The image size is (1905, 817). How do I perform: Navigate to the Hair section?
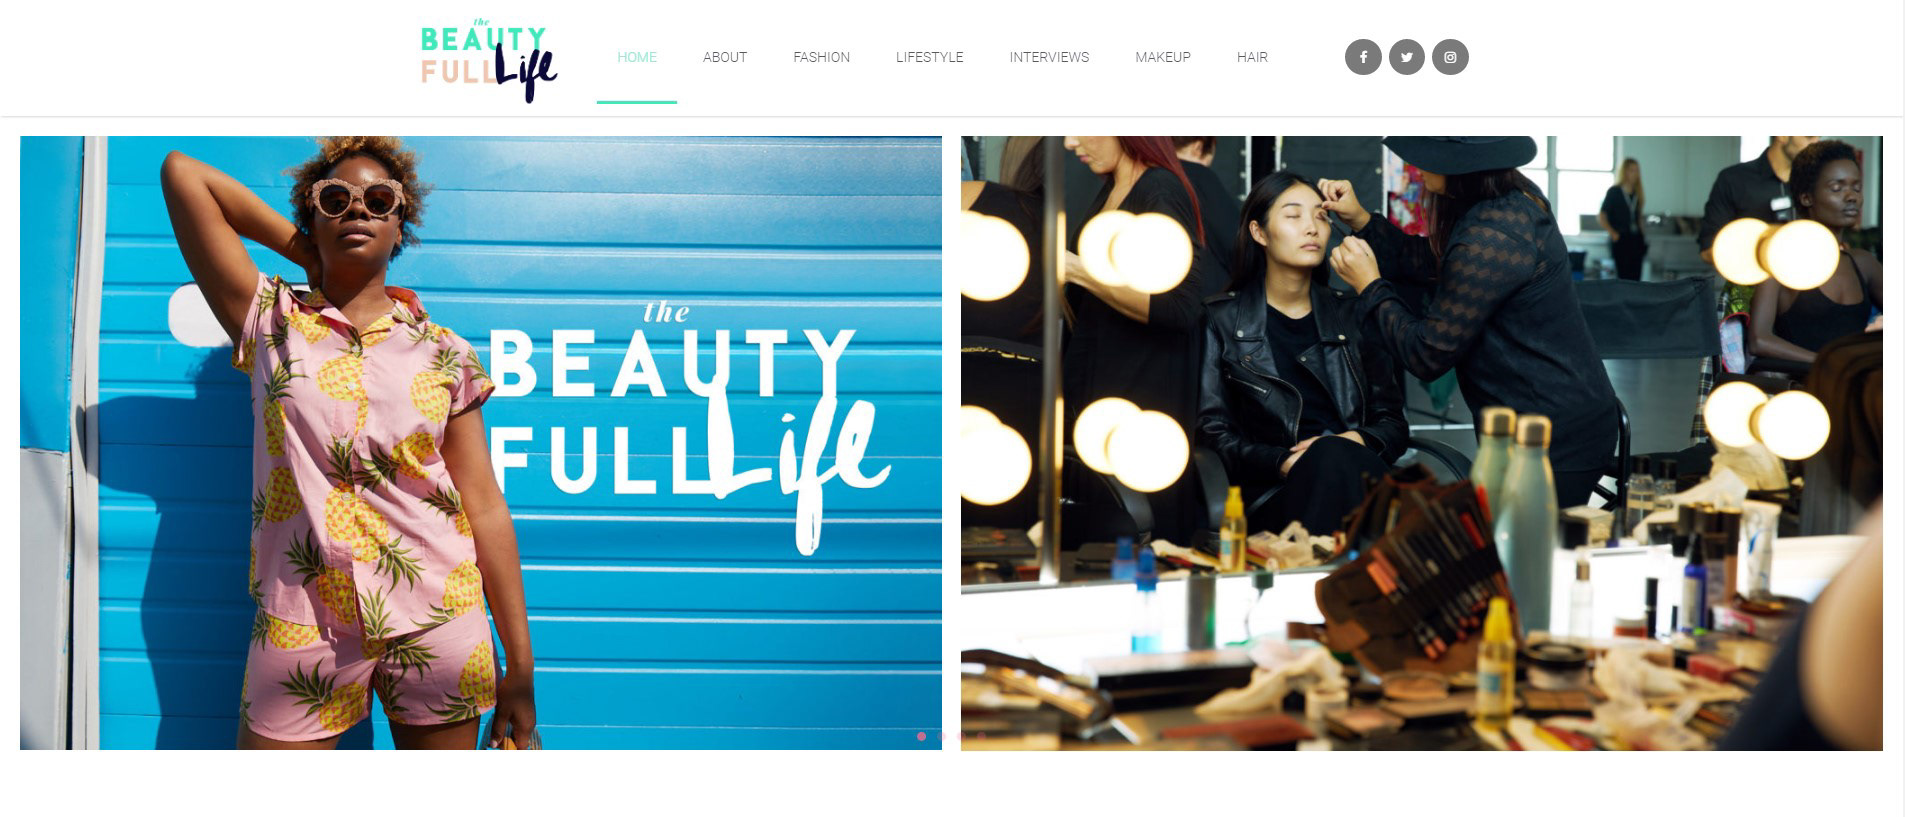1252,57
